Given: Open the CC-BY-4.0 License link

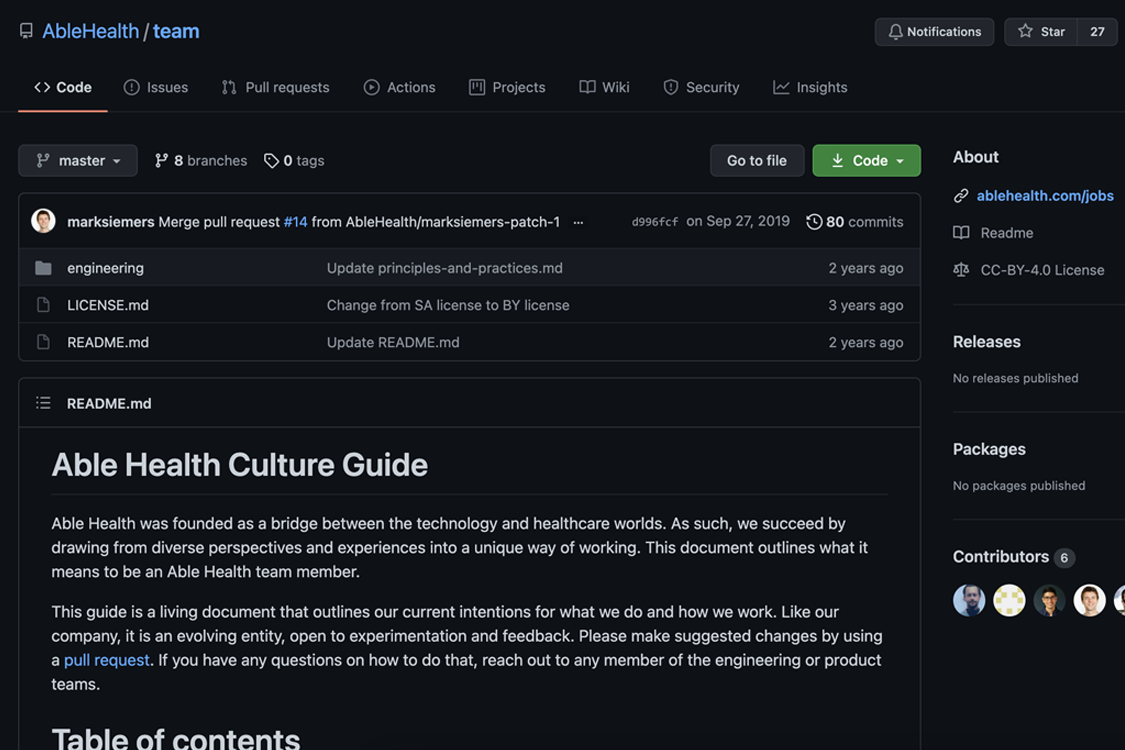Looking at the screenshot, I should coord(1042,270).
